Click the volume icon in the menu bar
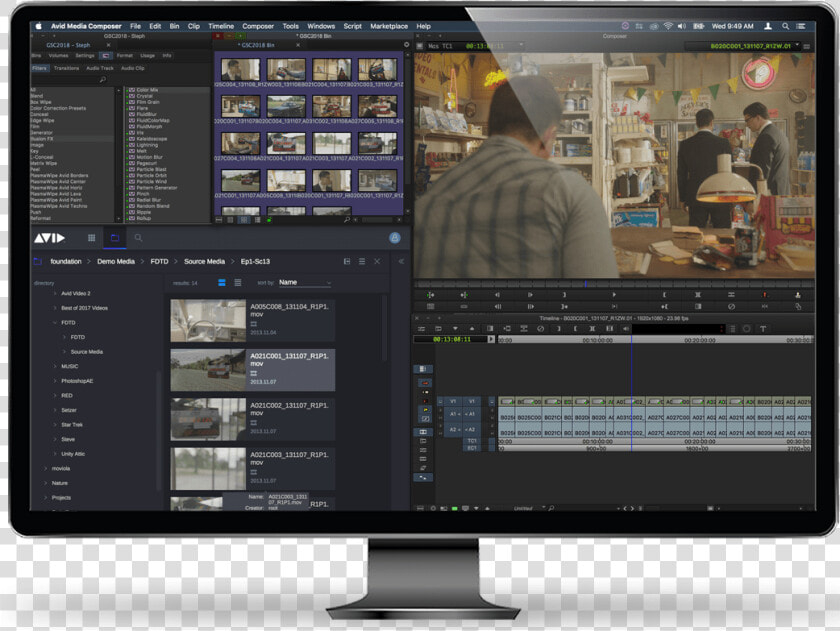840x631 pixels. [x=682, y=26]
